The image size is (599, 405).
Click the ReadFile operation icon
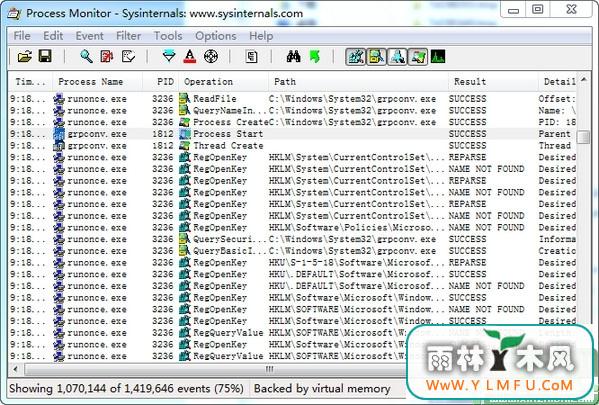point(185,99)
